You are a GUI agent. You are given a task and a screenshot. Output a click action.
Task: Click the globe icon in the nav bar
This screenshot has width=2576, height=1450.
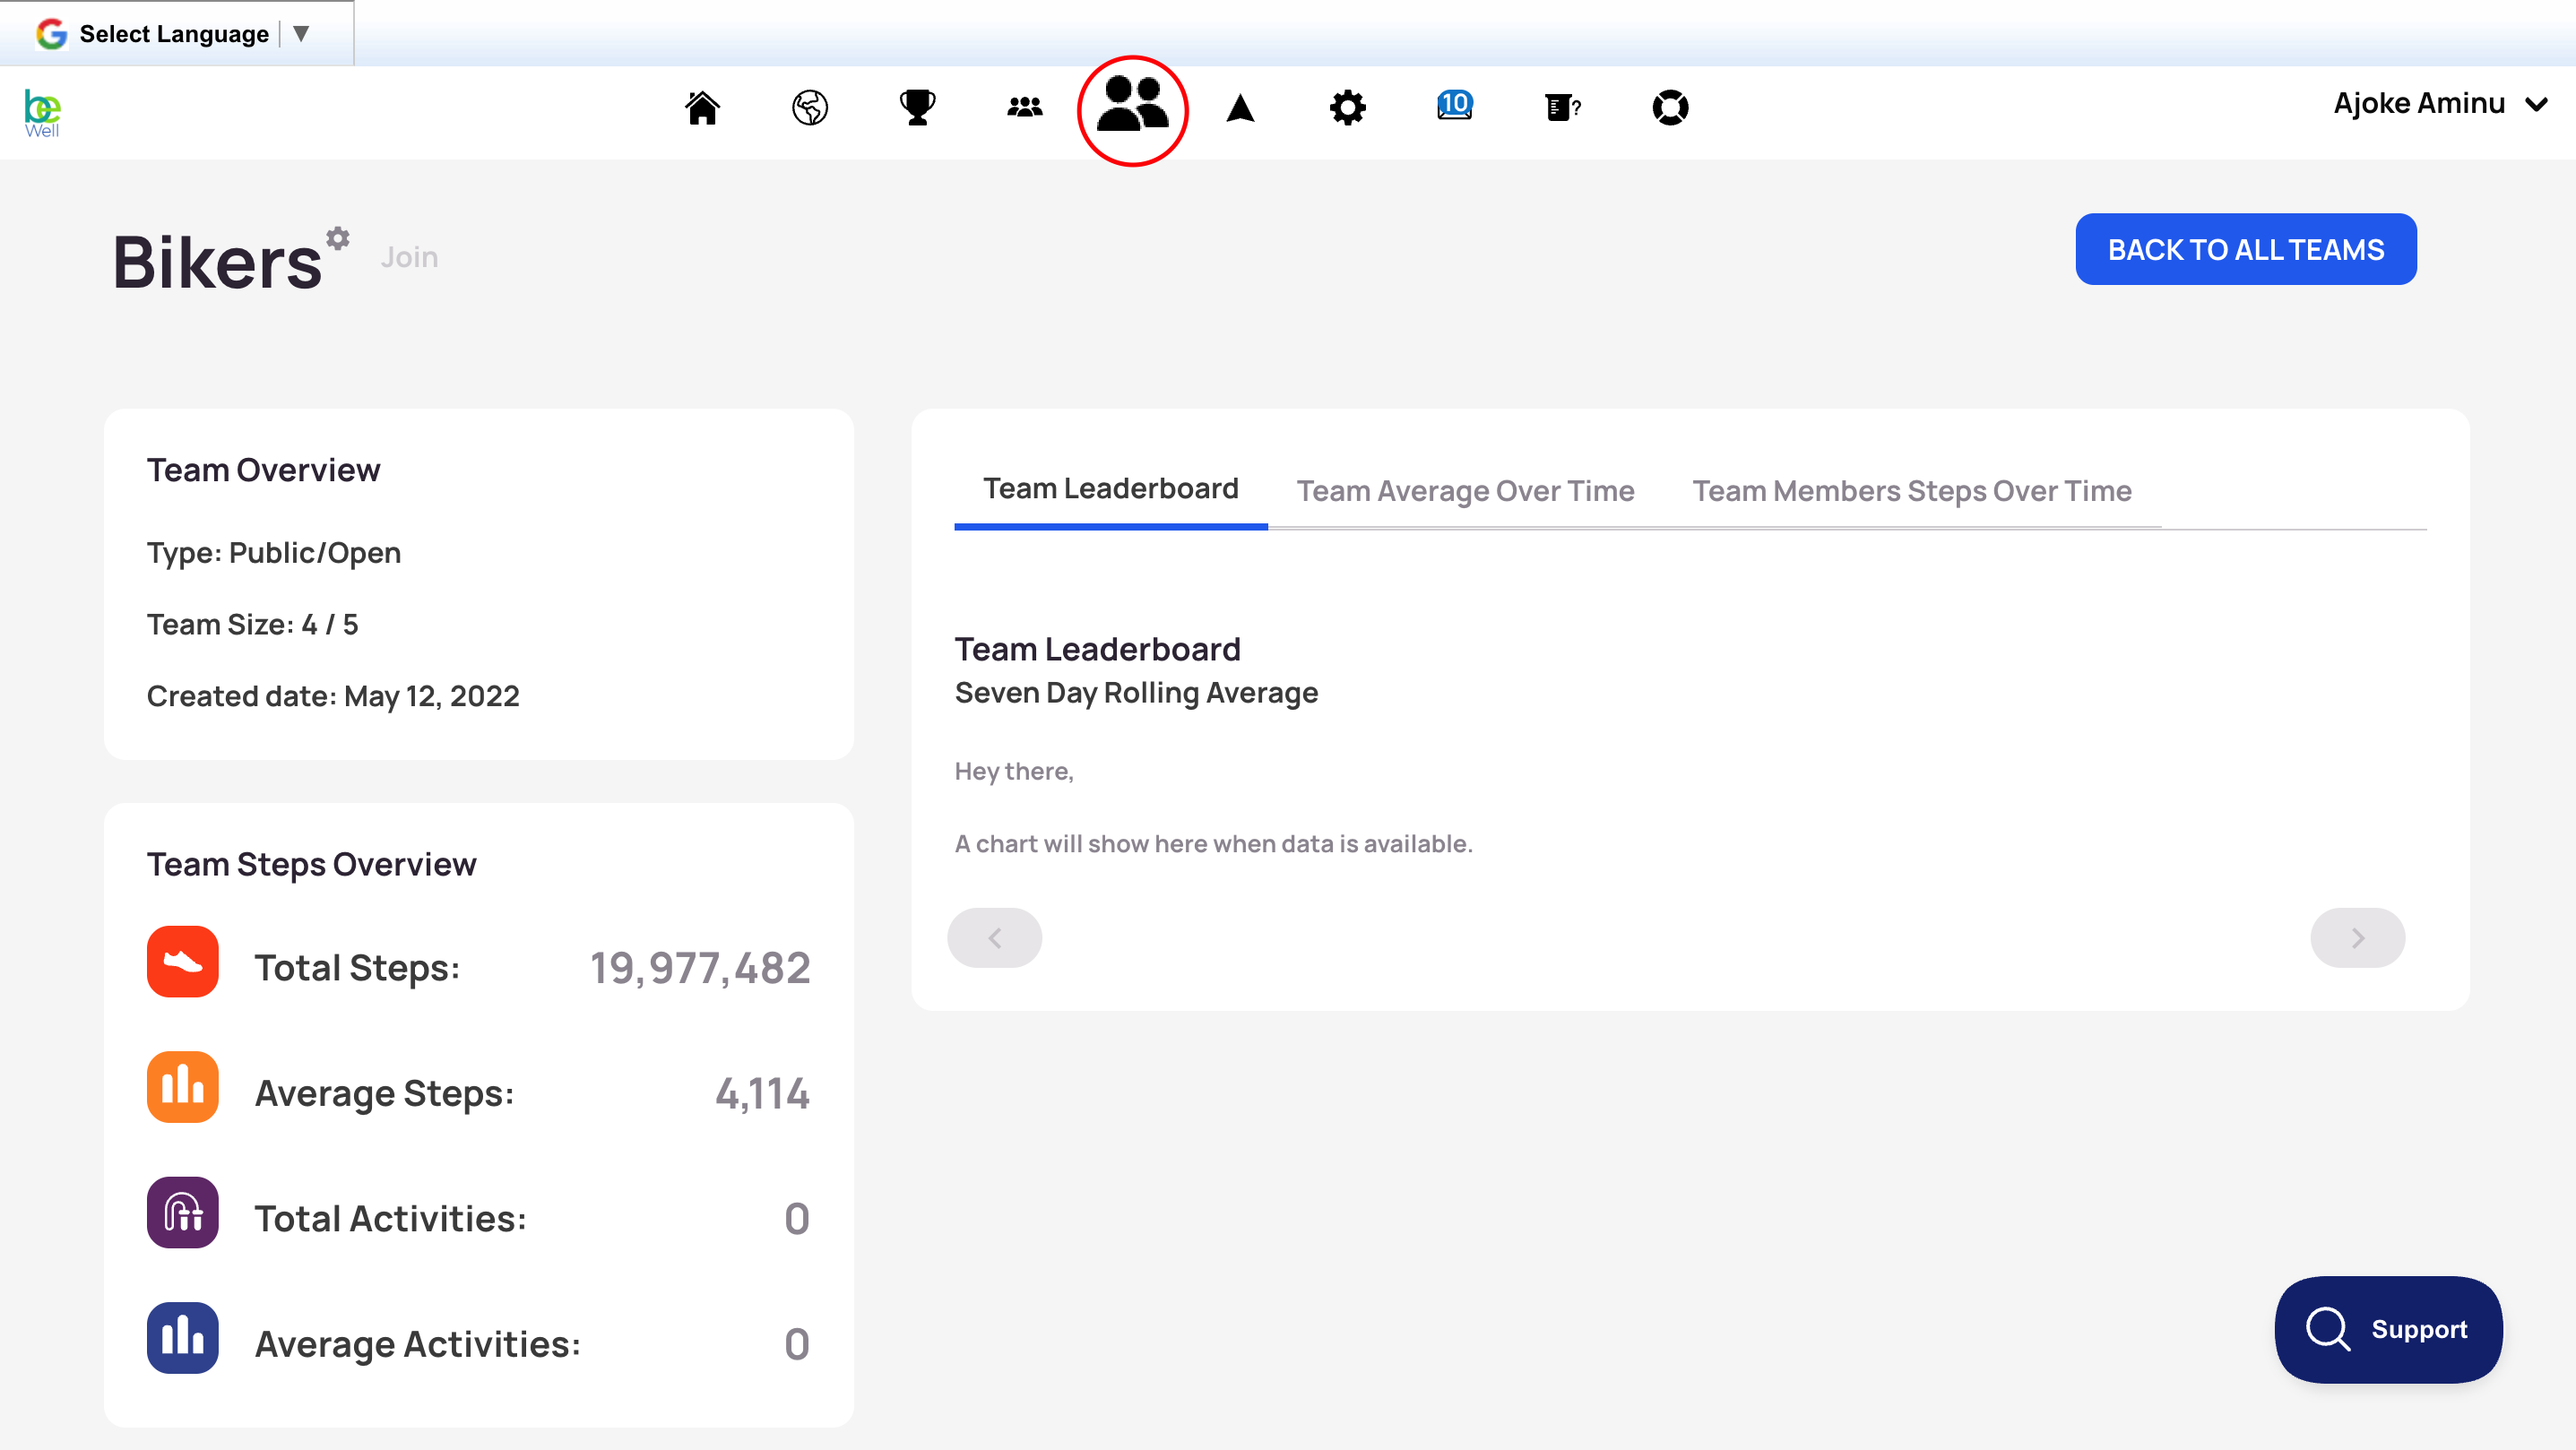[810, 107]
